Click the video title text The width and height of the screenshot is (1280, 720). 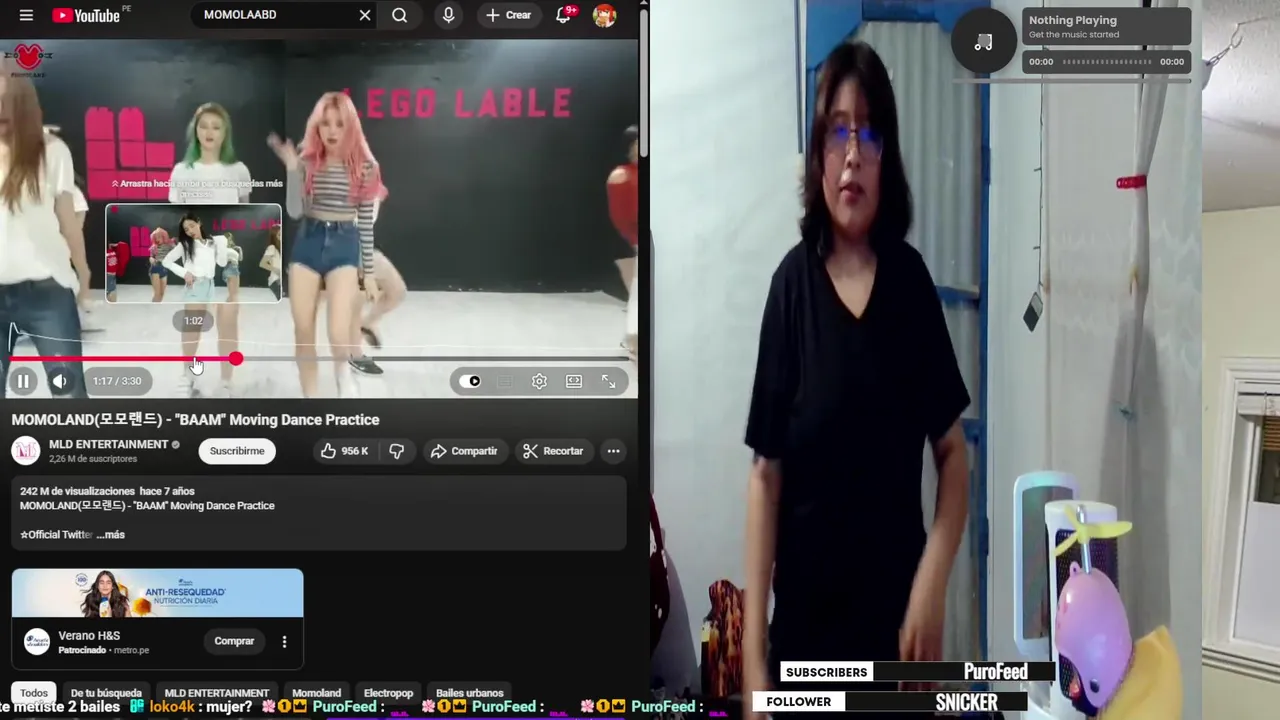coord(195,420)
